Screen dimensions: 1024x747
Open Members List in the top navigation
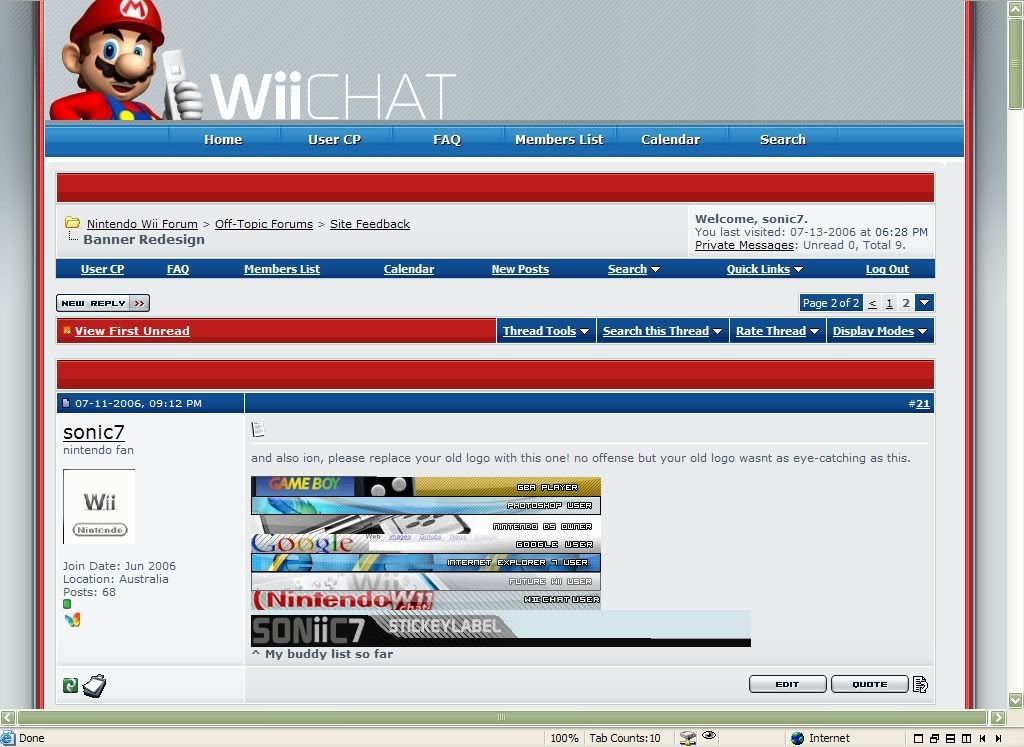559,139
